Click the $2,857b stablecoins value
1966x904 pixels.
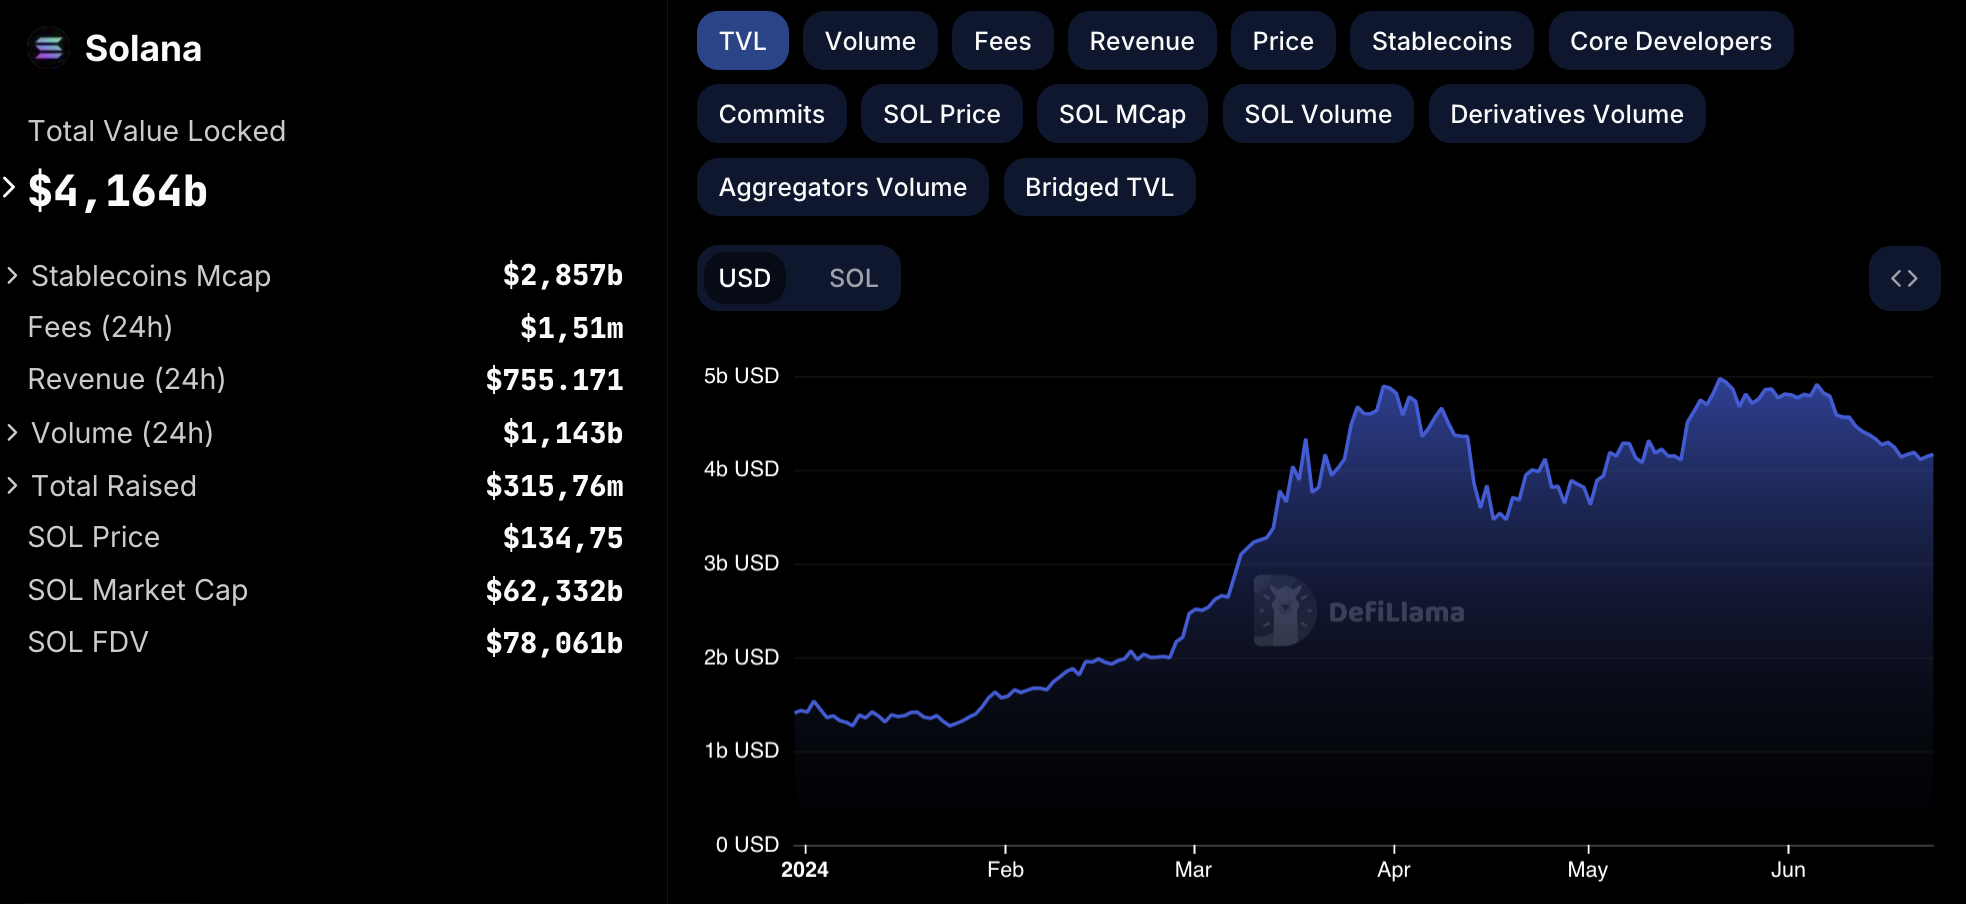point(563,275)
